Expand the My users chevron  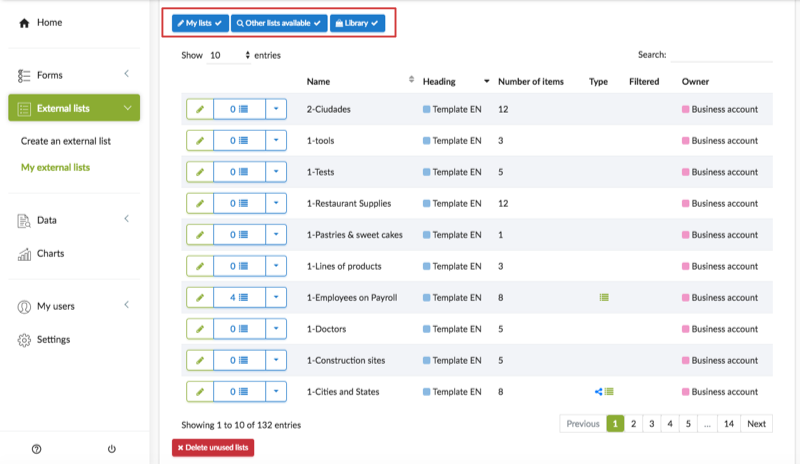pos(127,305)
